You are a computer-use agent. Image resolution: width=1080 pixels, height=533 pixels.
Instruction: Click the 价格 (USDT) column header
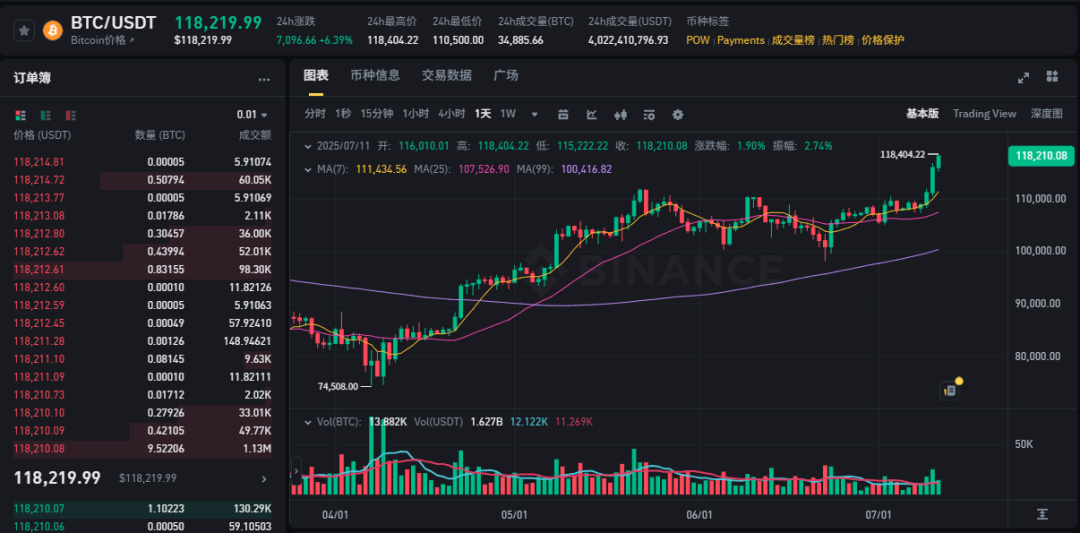click(x=42, y=135)
